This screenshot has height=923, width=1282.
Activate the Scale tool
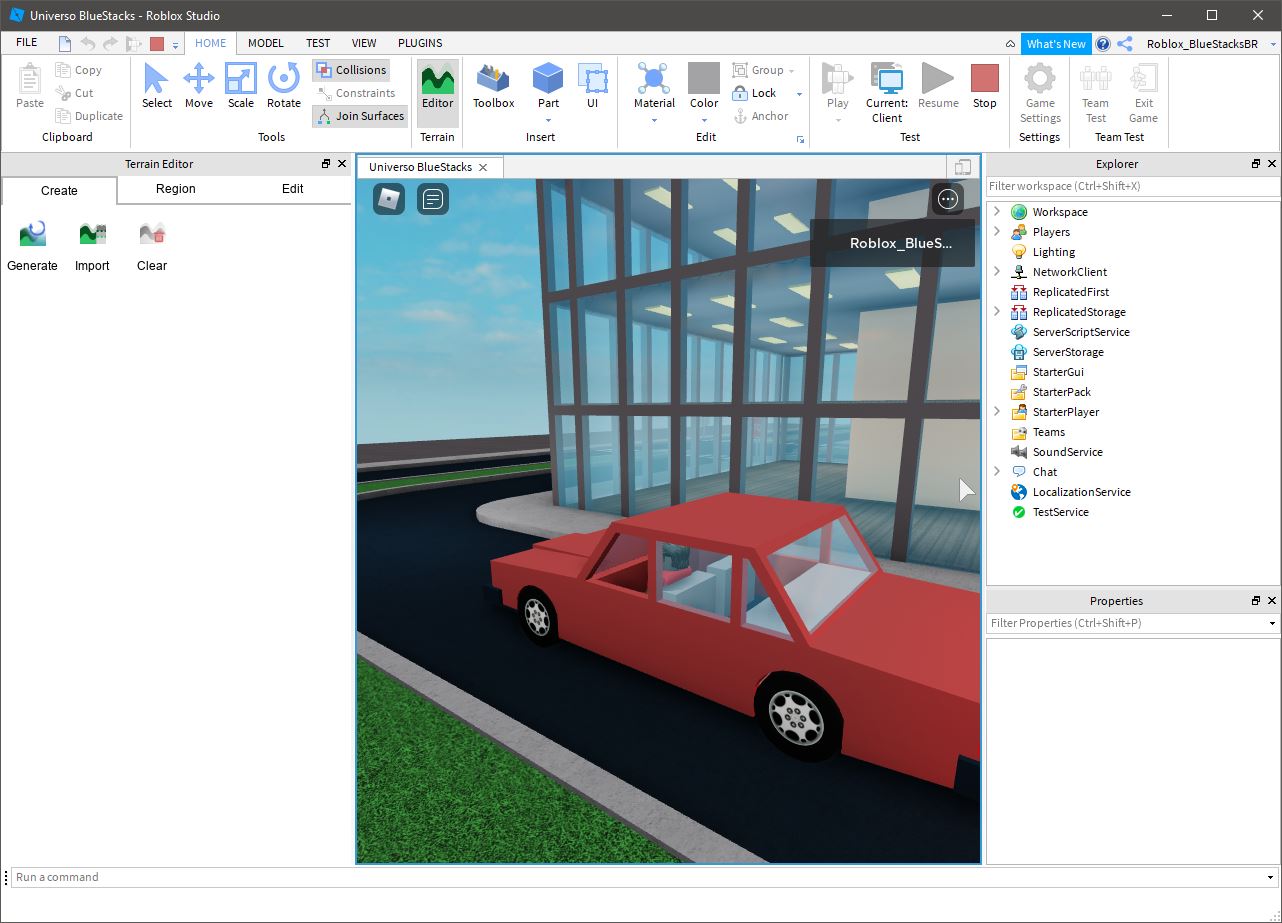(x=240, y=86)
